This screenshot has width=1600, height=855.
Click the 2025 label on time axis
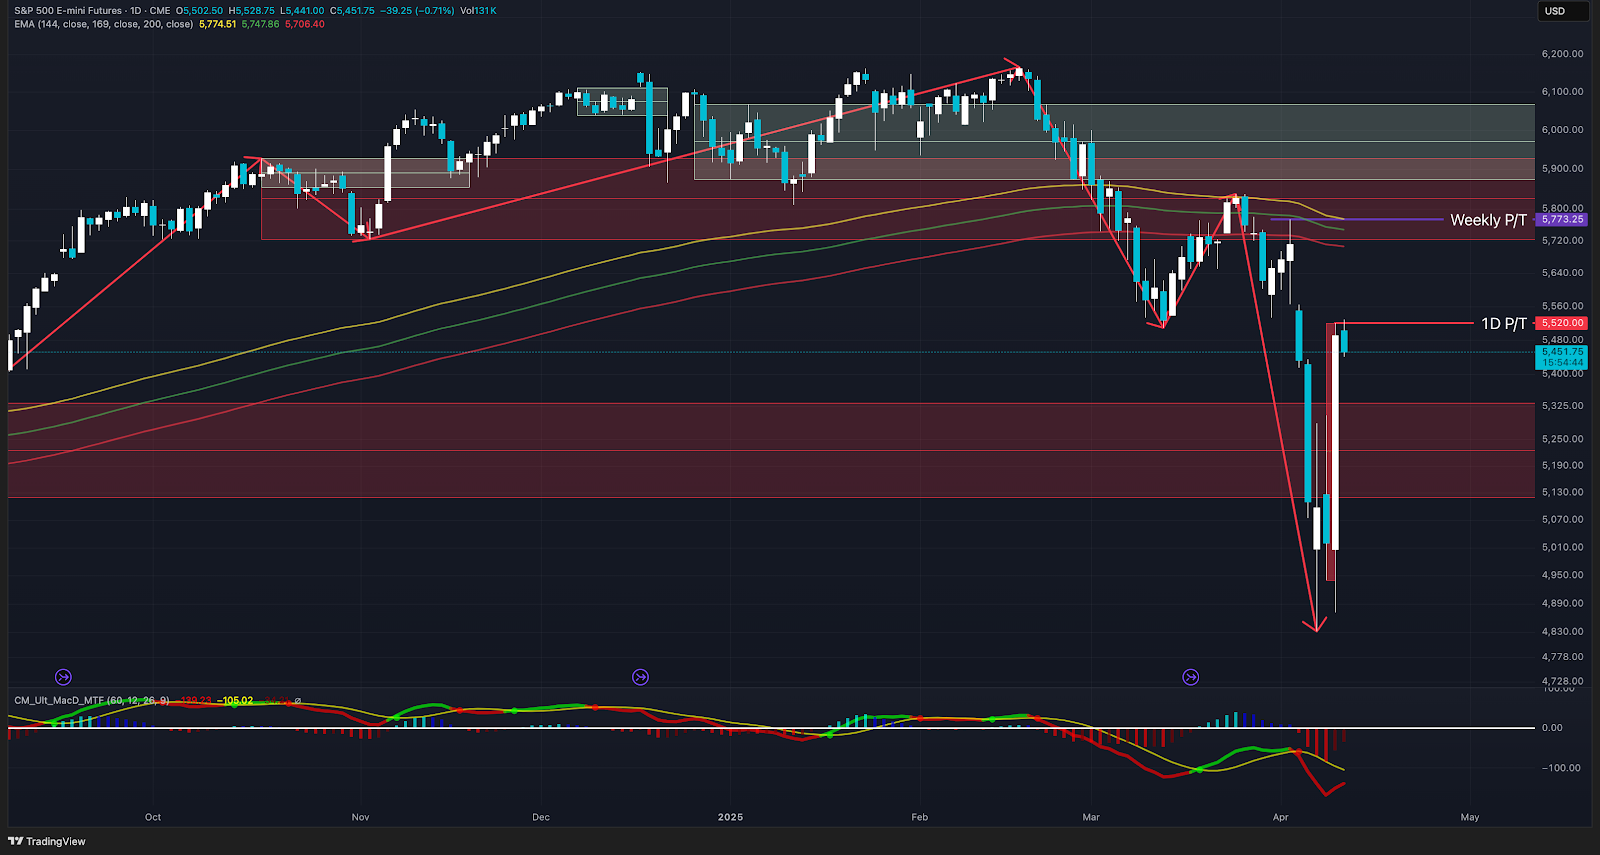tap(730, 817)
